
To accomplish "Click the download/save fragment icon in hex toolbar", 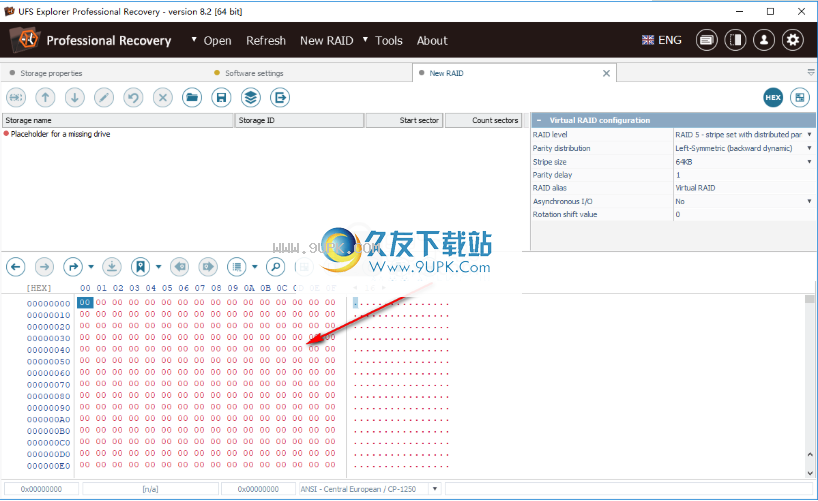I will pos(112,267).
